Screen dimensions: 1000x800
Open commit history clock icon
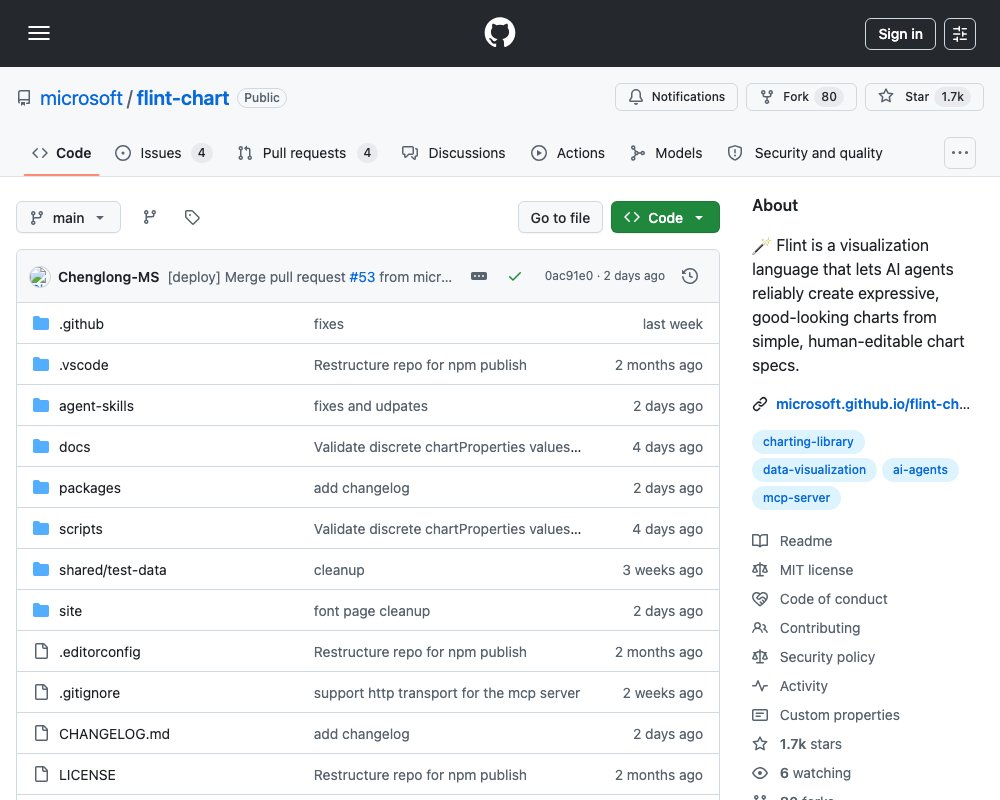pyautogui.click(x=690, y=276)
